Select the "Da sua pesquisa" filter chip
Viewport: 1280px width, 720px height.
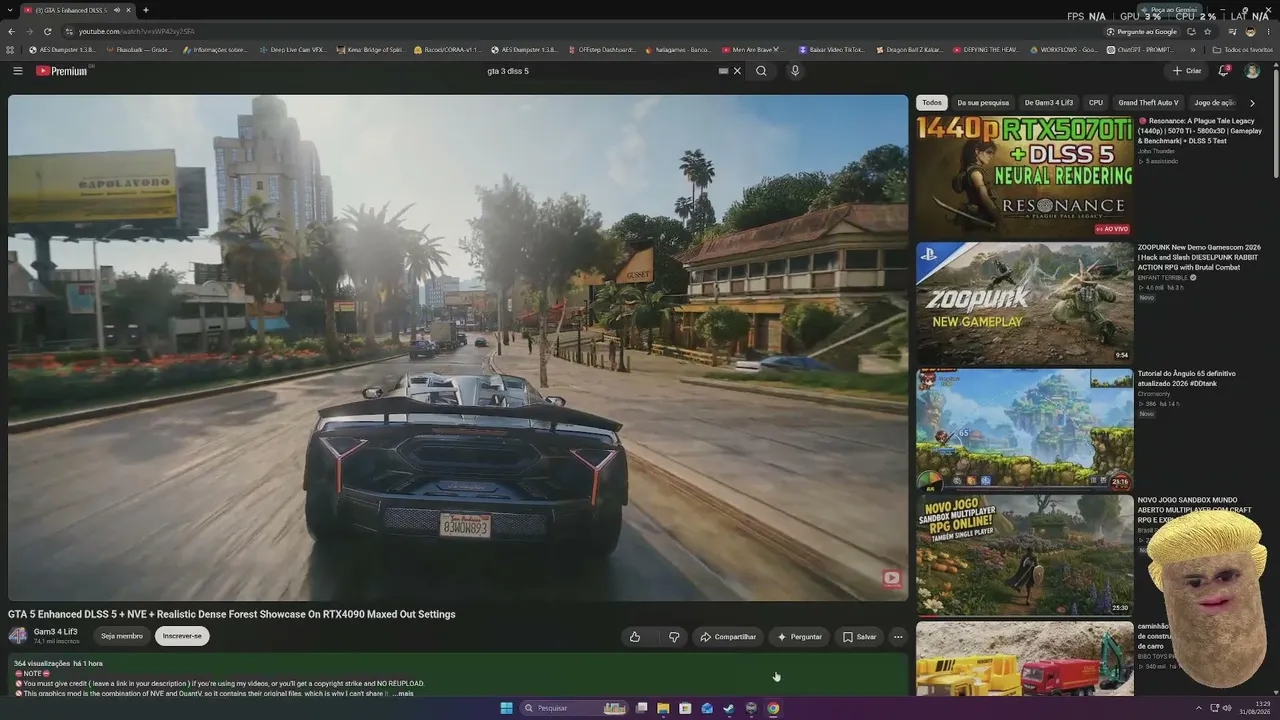click(x=983, y=103)
